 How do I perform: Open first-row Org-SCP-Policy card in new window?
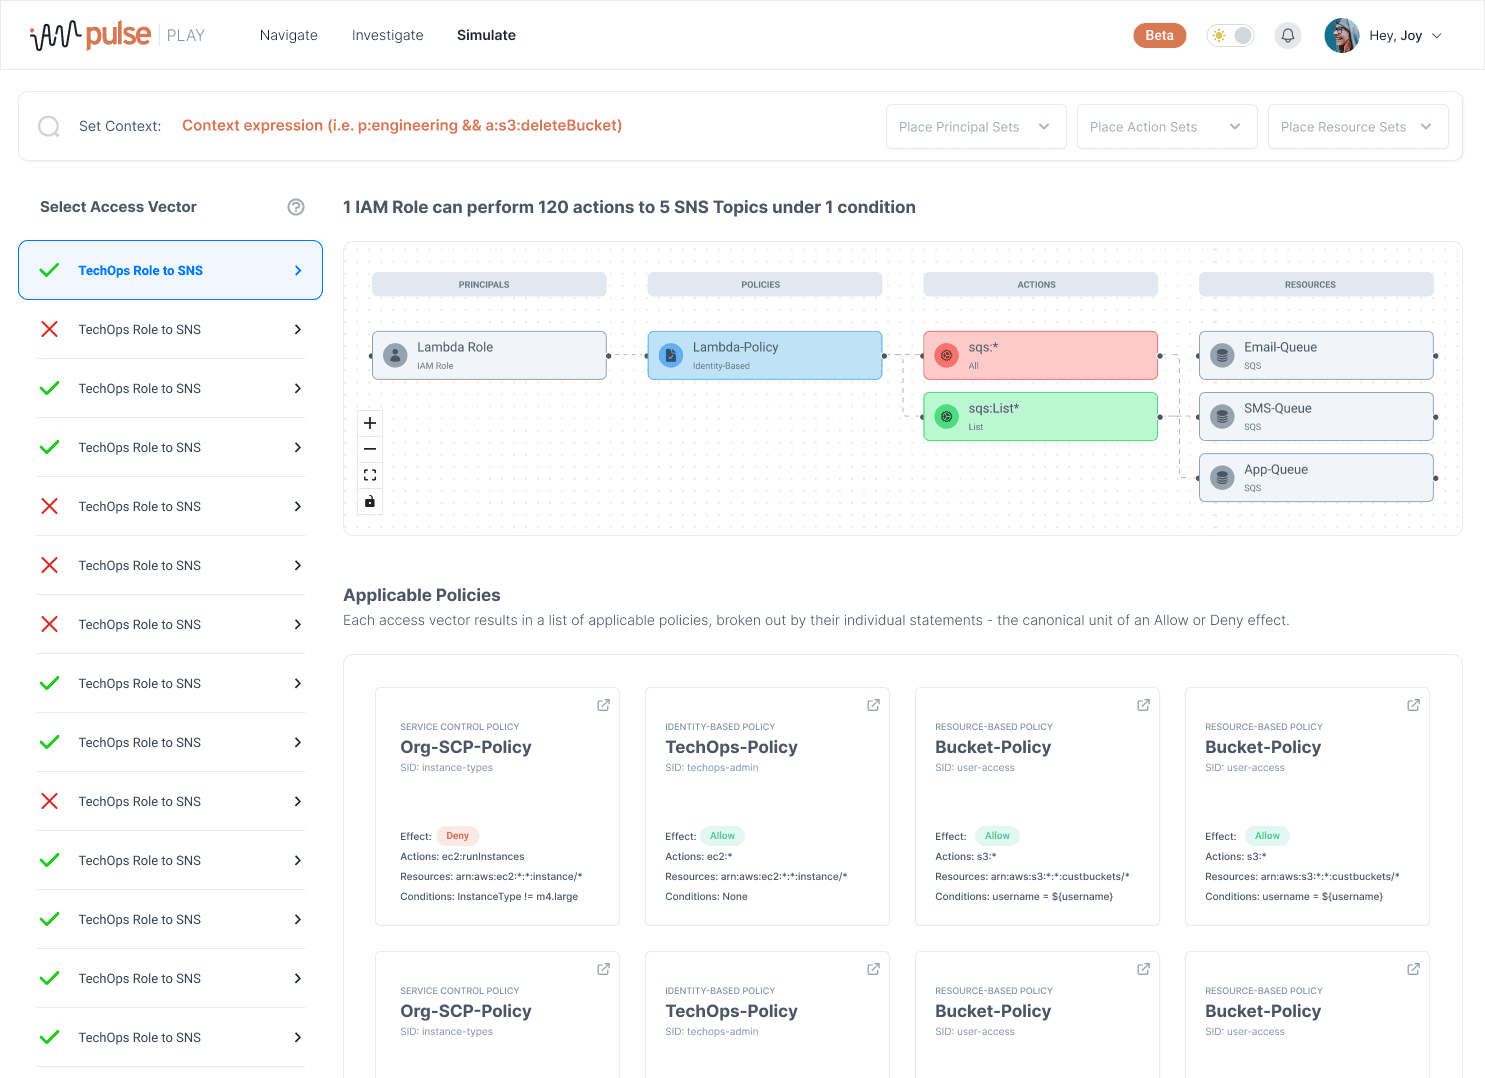tap(603, 705)
